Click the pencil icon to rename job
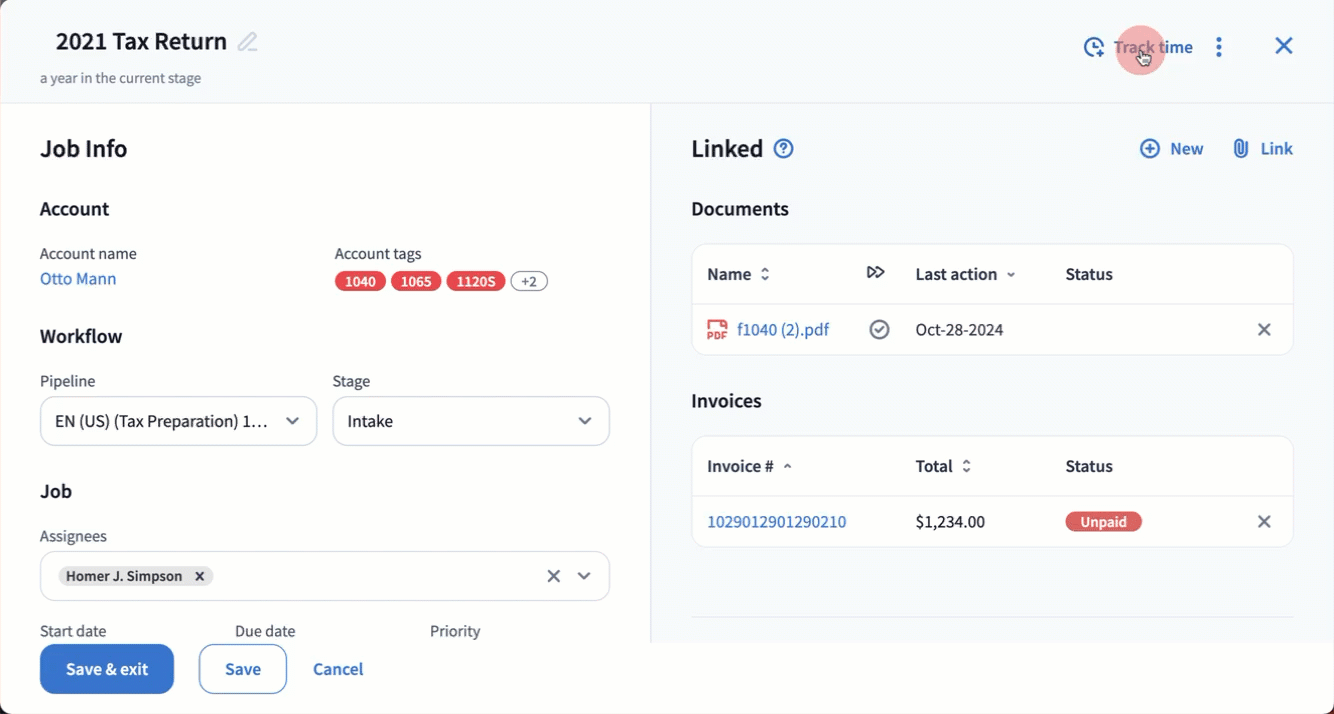 pyautogui.click(x=247, y=42)
